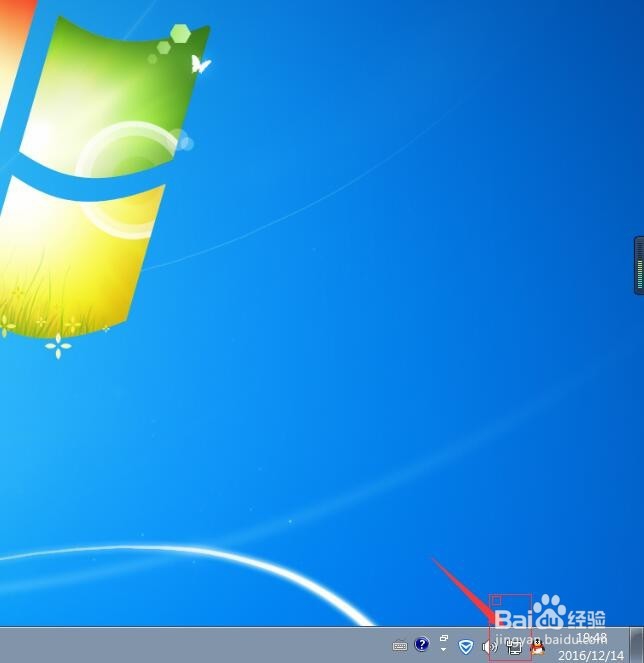The height and width of the screenshot is (663, 644).
Task: Click the restore window icon in language bar
Action: tap(444, 638)
